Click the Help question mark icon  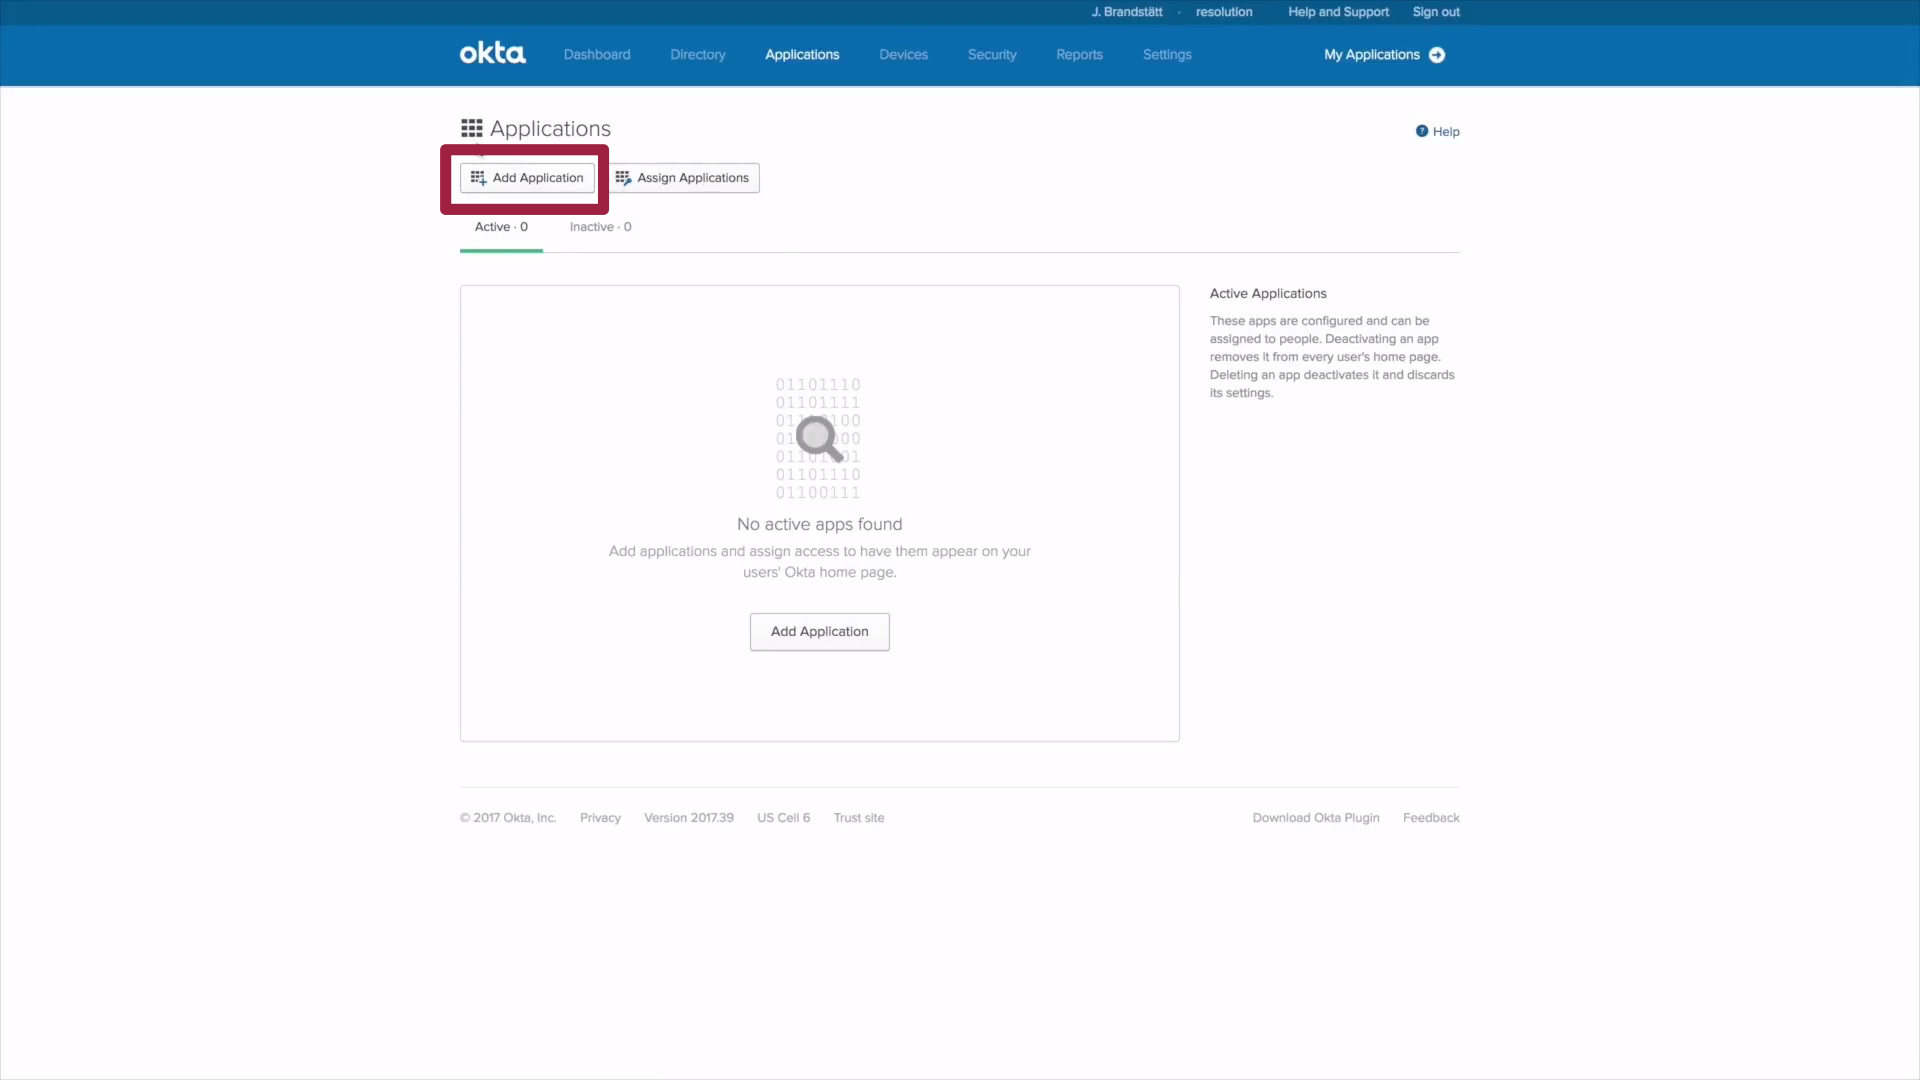pos(1422,131)
